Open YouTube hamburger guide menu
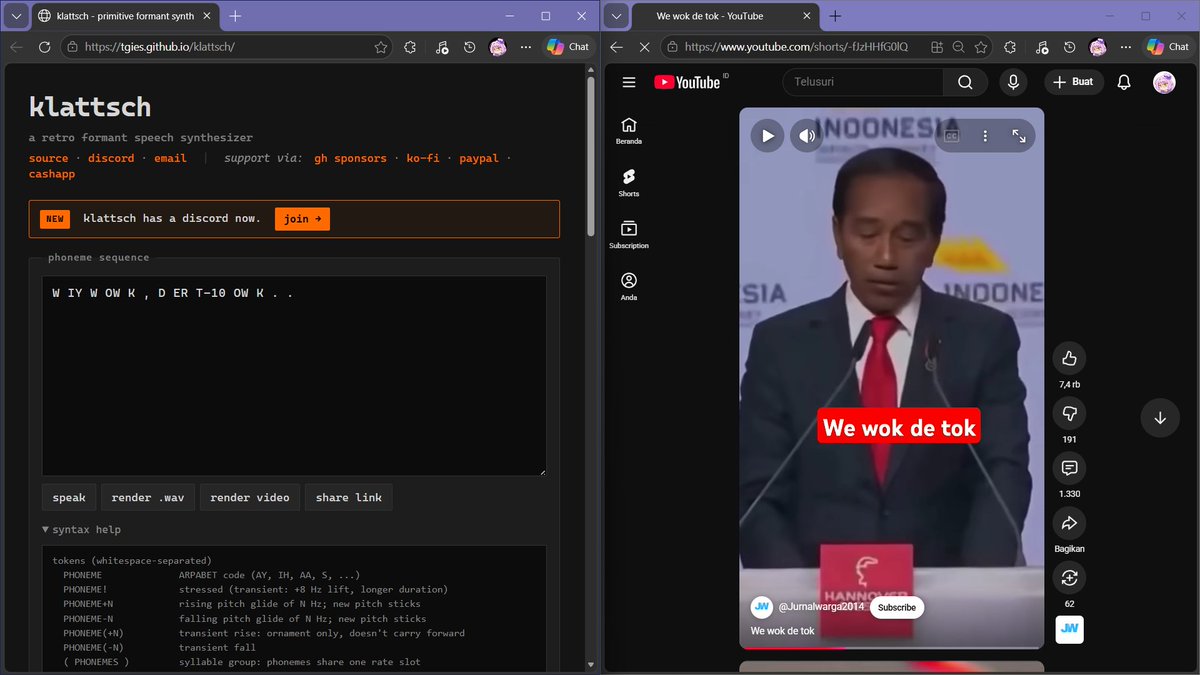The height and width of the screenshot is (675, 1200). 629,82
